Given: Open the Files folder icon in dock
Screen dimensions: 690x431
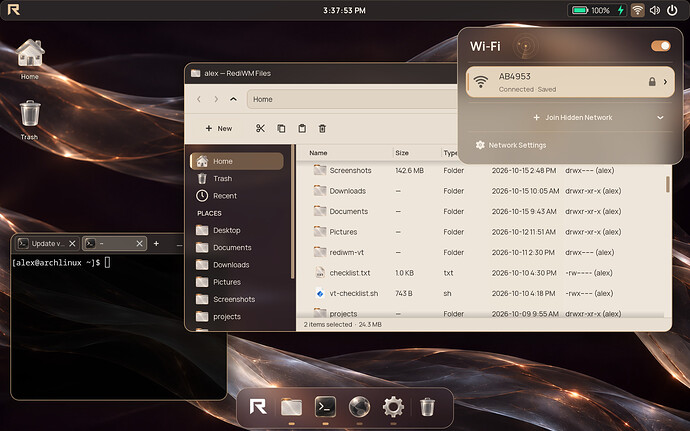Looking at the screenshot, I should pyautogui.click(x=291, y=407).
